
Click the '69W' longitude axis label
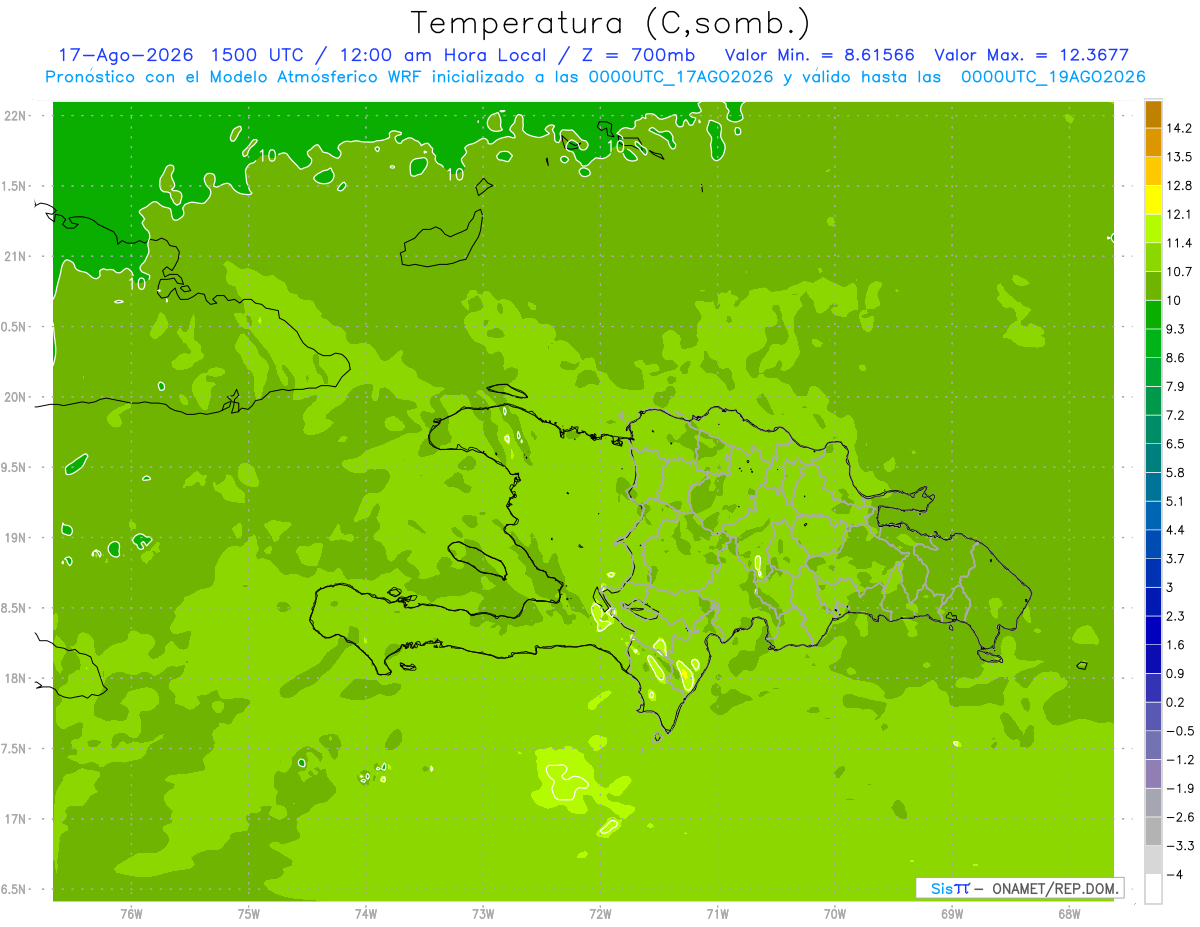click(x=952, y=914)
